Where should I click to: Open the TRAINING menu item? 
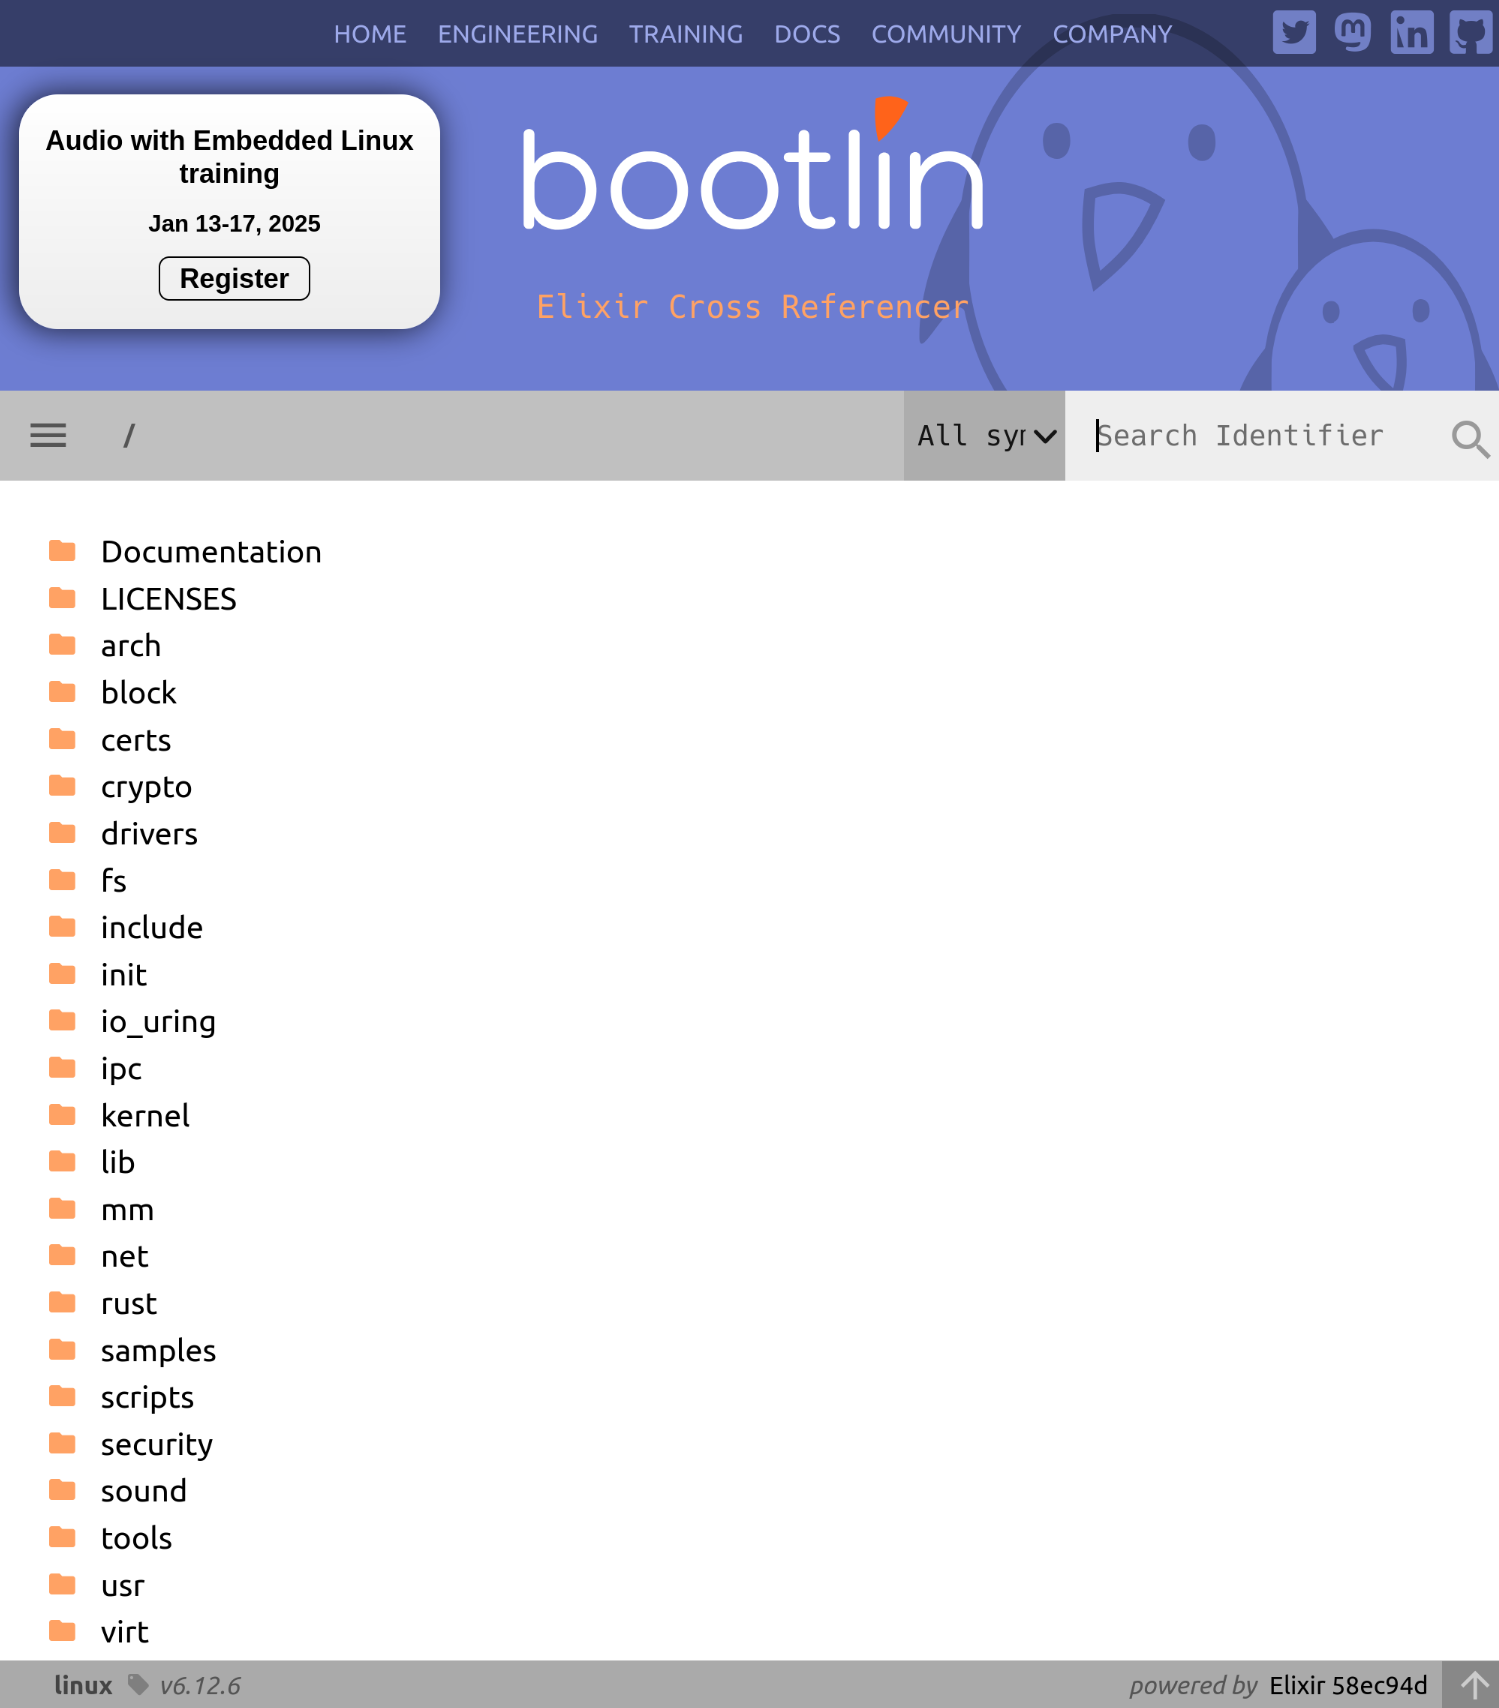click(x=685, y=34)
